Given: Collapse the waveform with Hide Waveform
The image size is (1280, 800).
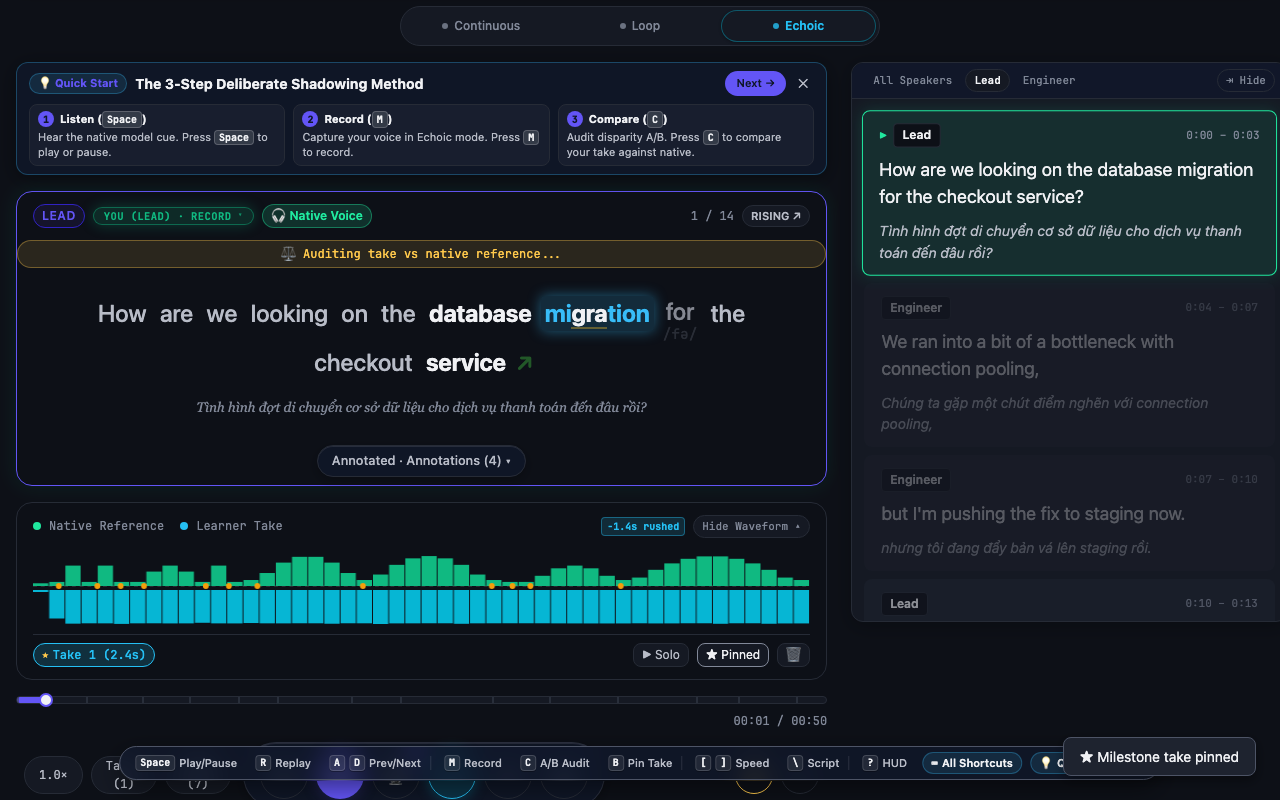Looking at the screenshot, I should 751,526.
